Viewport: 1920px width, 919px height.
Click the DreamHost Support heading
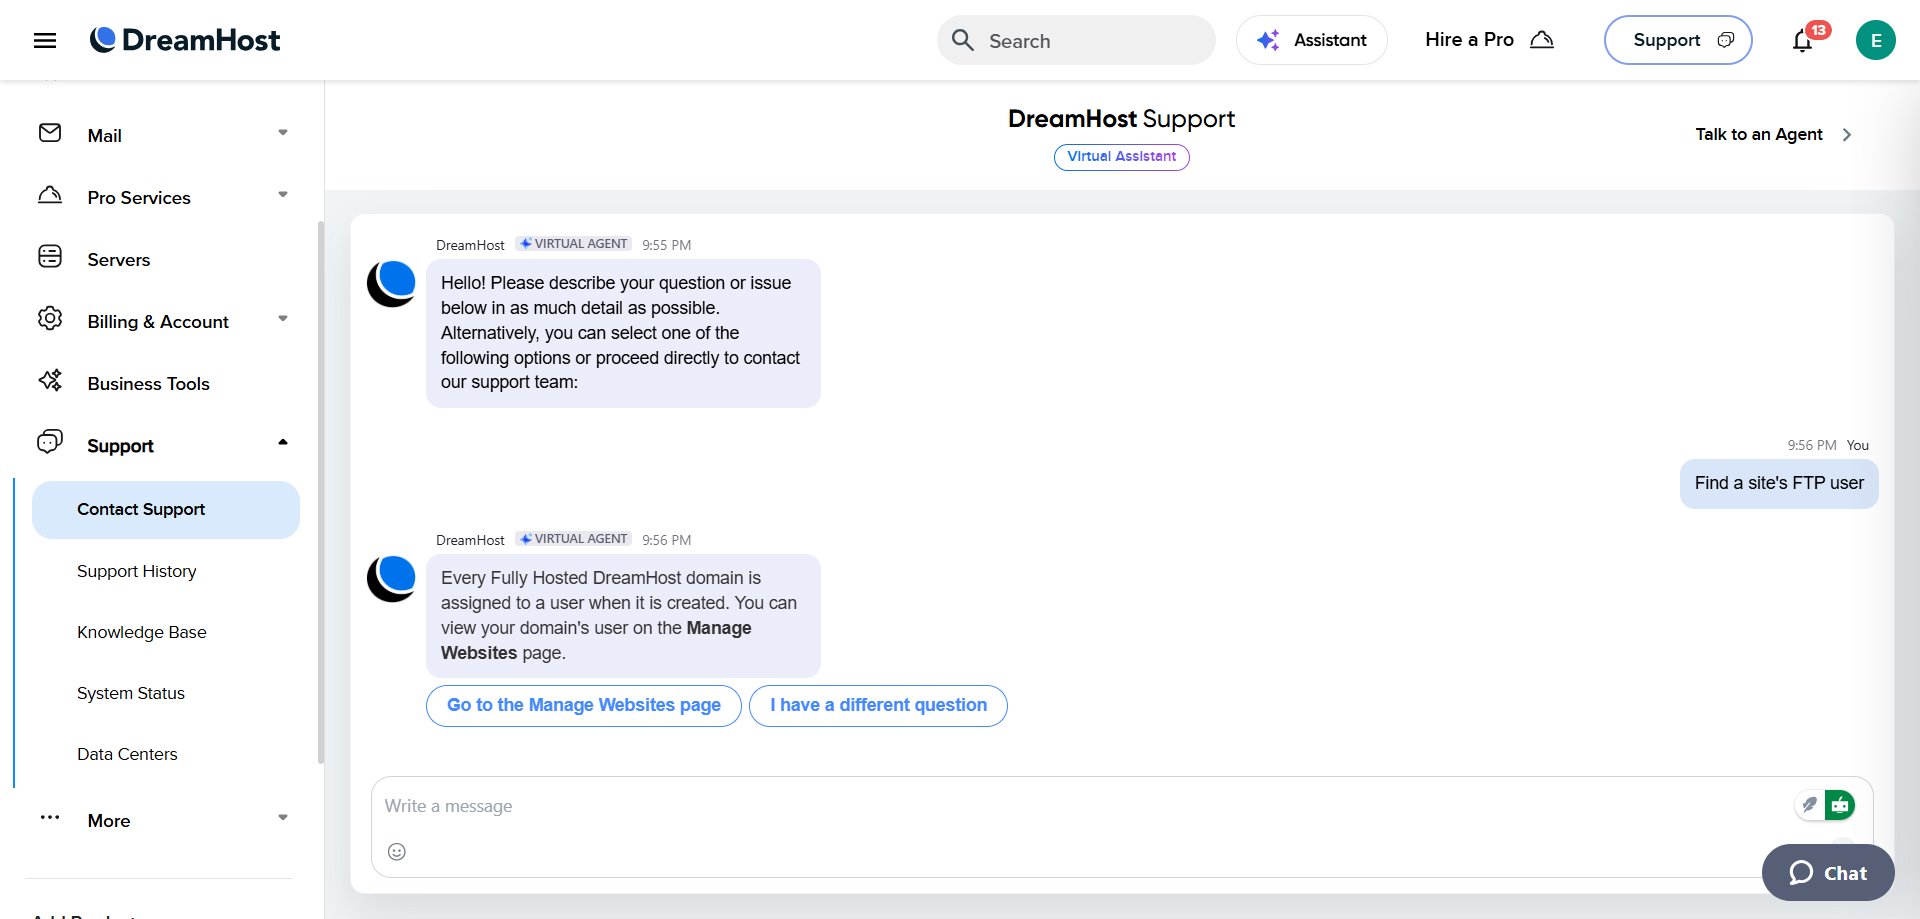coord(1122,119)
